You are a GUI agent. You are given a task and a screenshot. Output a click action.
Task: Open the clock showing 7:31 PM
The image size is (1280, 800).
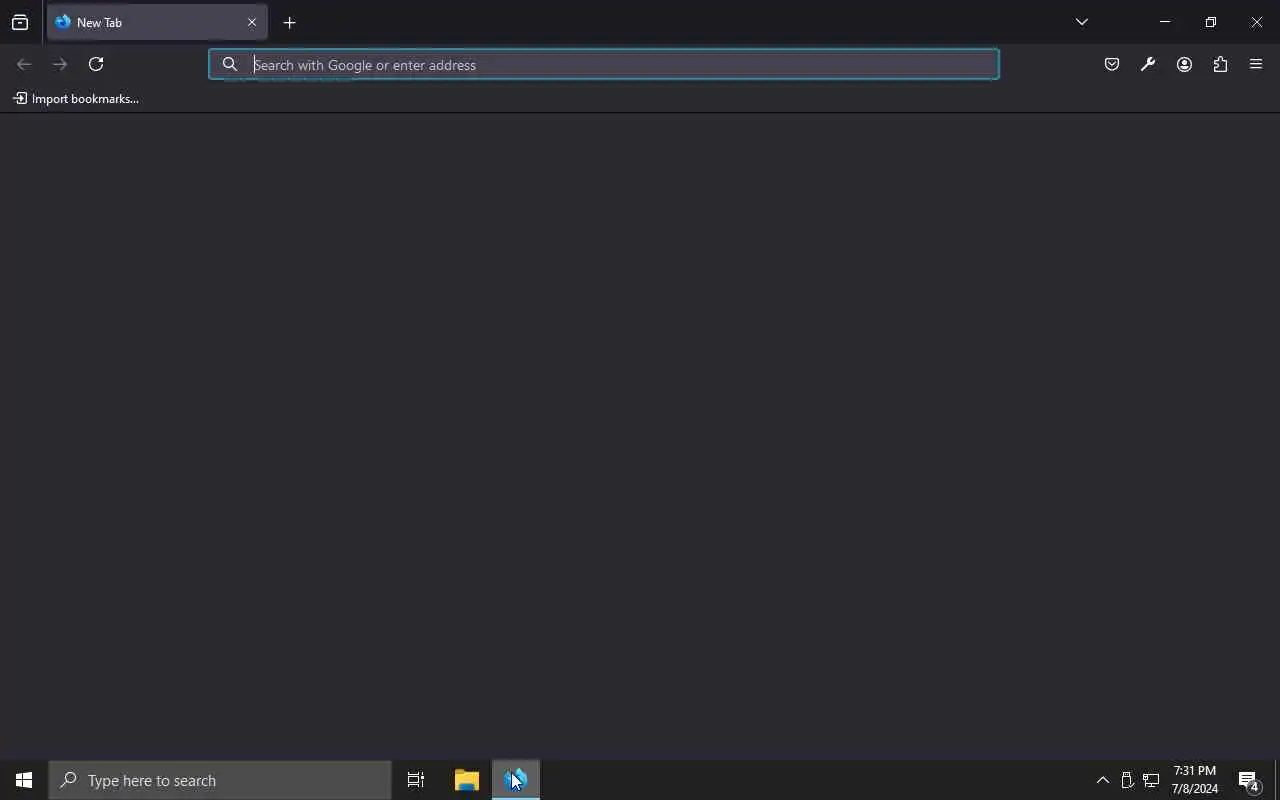pos(1195,780)
